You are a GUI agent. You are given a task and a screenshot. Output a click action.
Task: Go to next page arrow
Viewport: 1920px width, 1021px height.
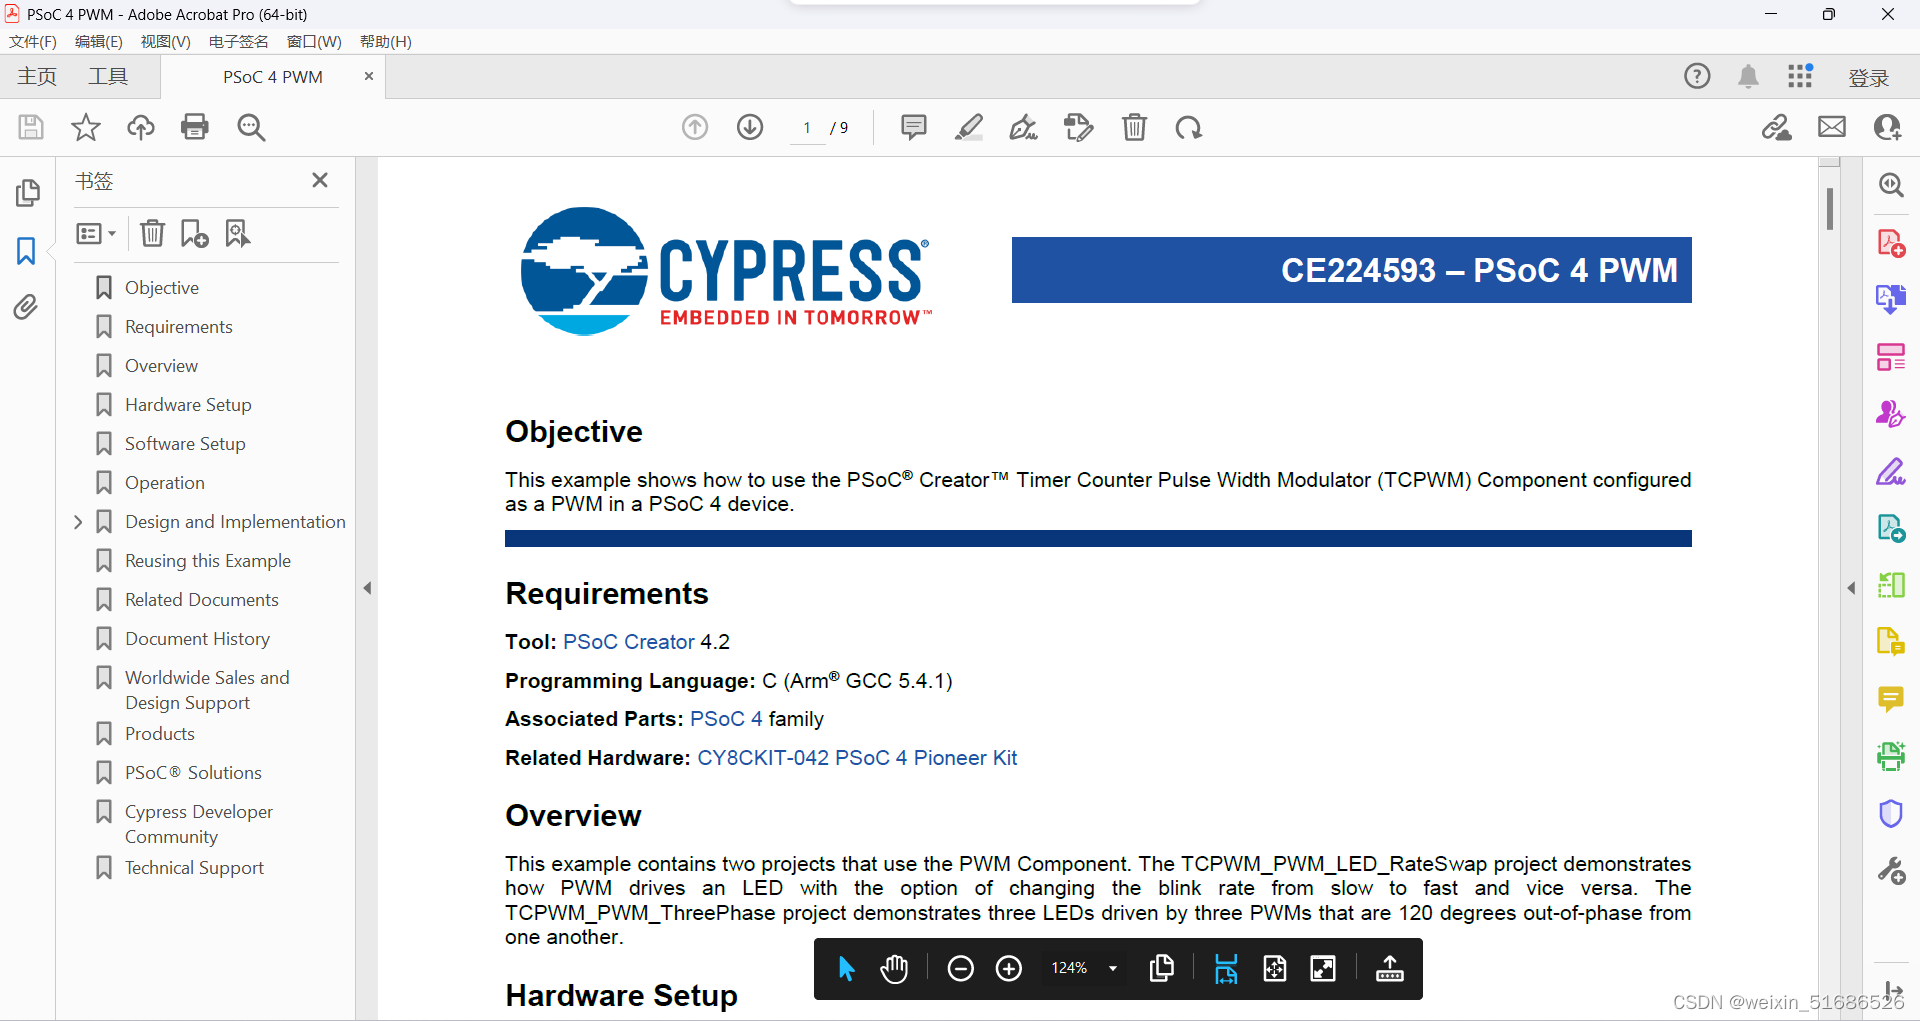pos(750,127)
